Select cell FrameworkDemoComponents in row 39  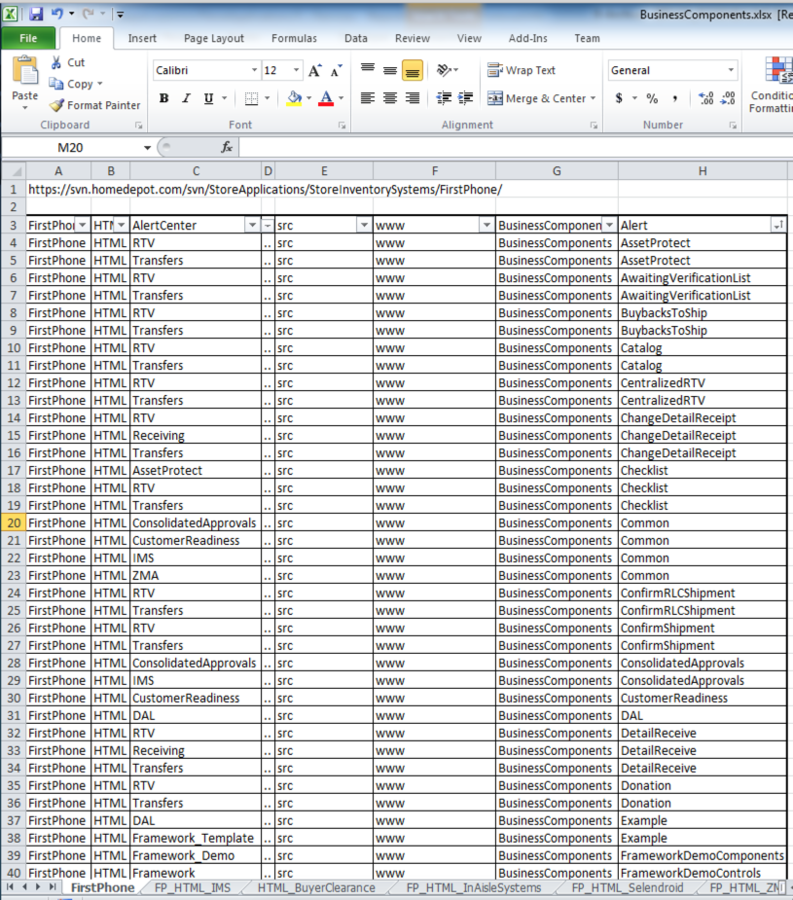(x=702, y=855)
